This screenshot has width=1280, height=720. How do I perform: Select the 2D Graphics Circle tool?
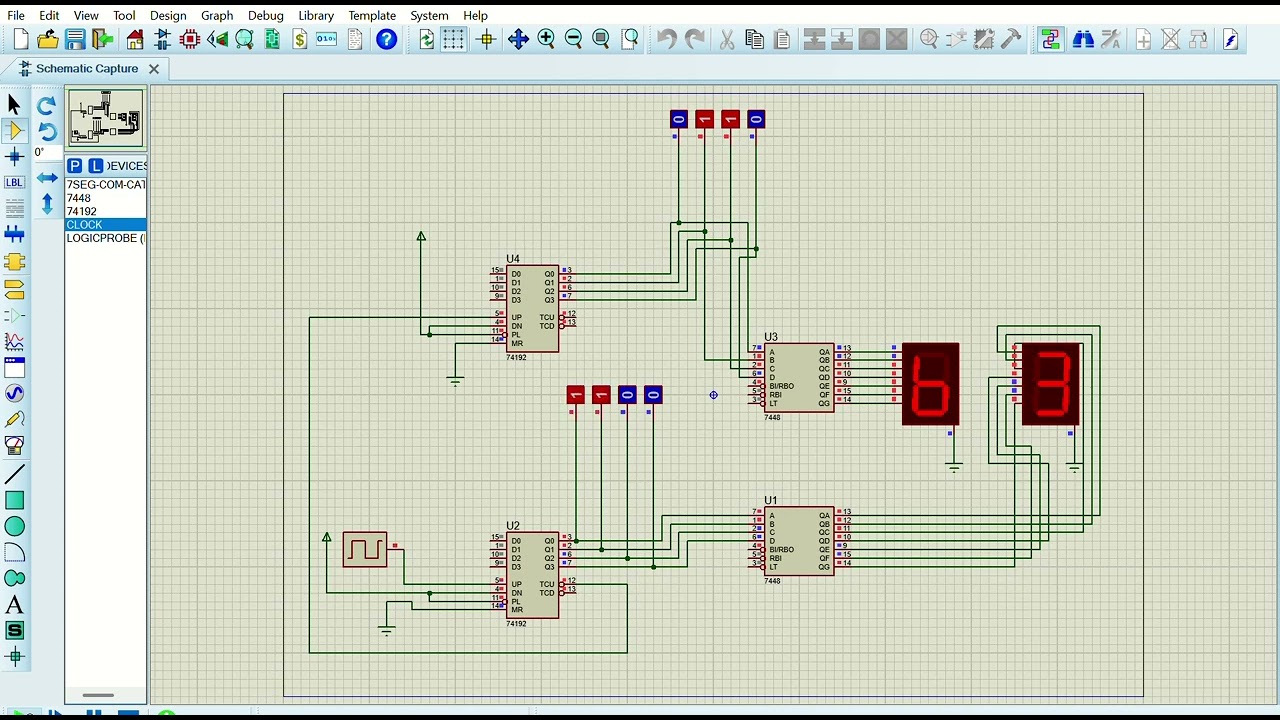coord(14,526)
